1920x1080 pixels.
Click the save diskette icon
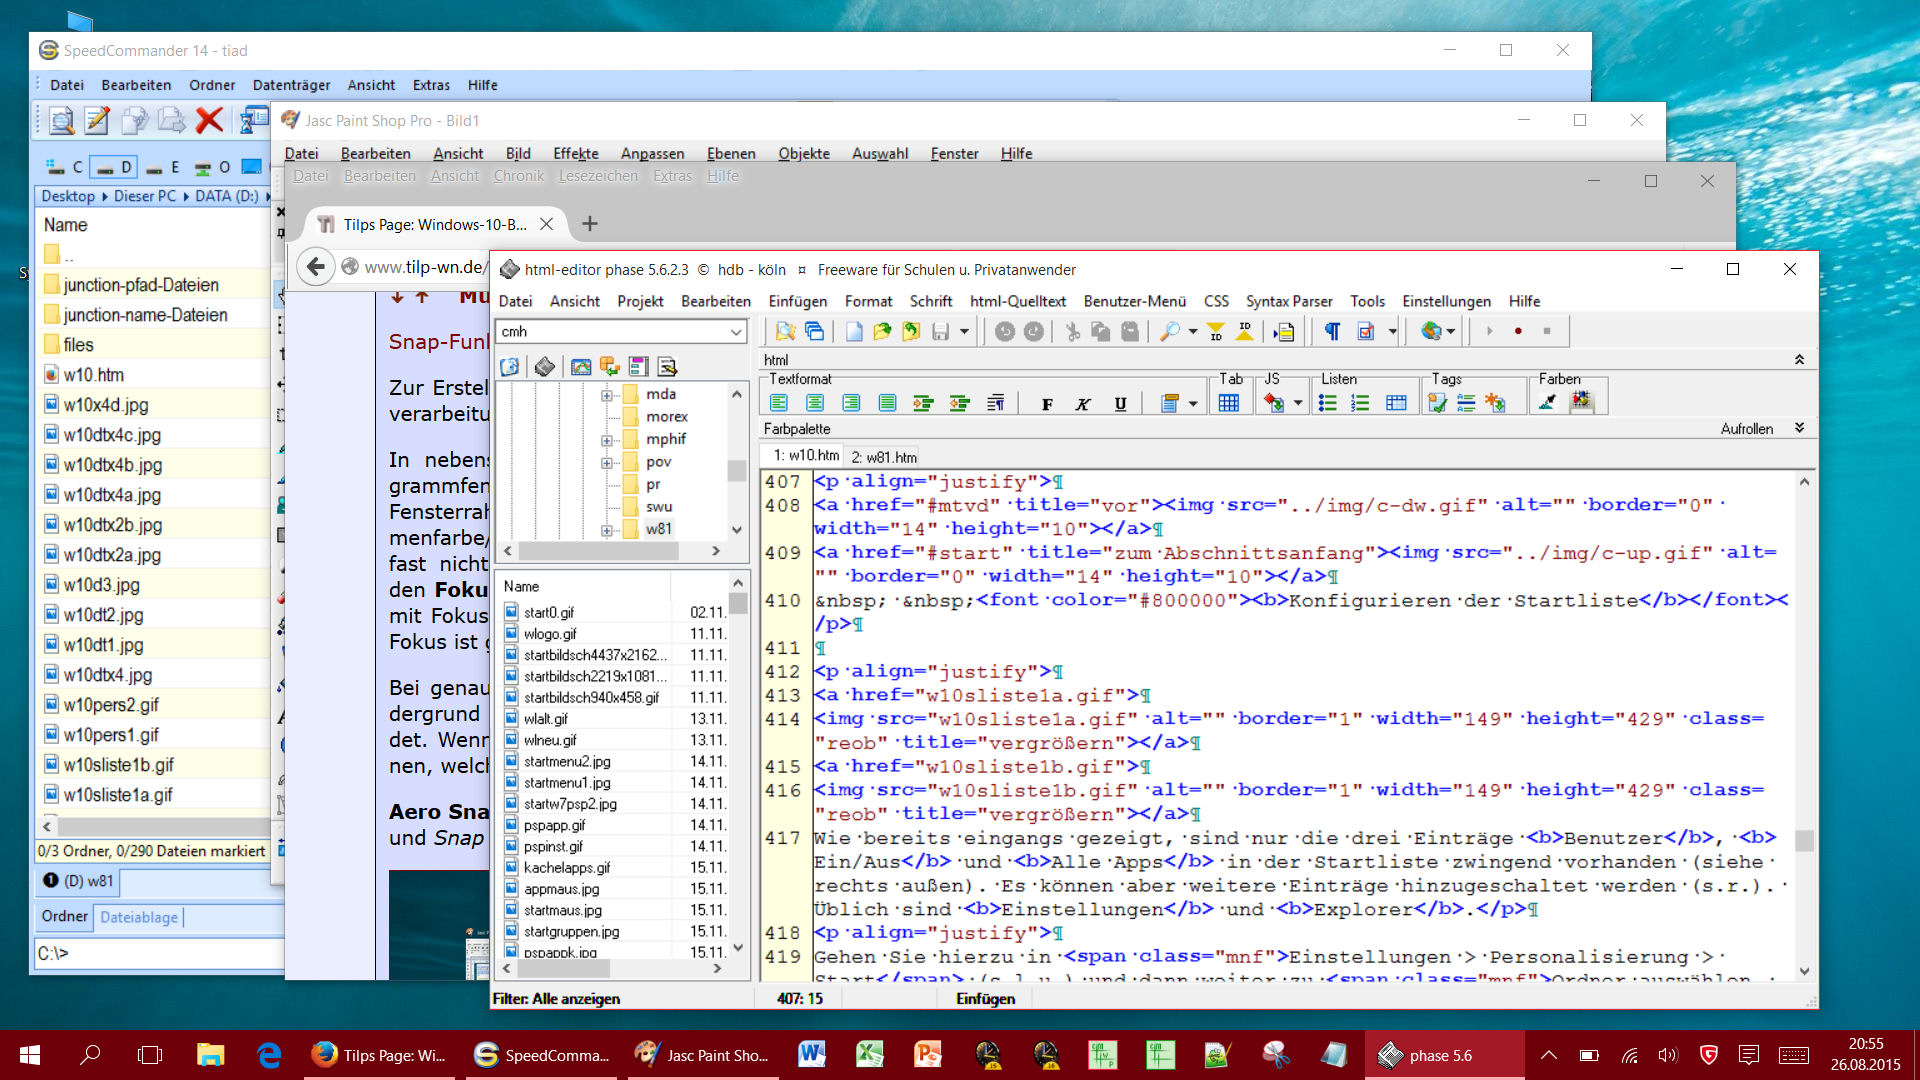[x=940, y=332]
